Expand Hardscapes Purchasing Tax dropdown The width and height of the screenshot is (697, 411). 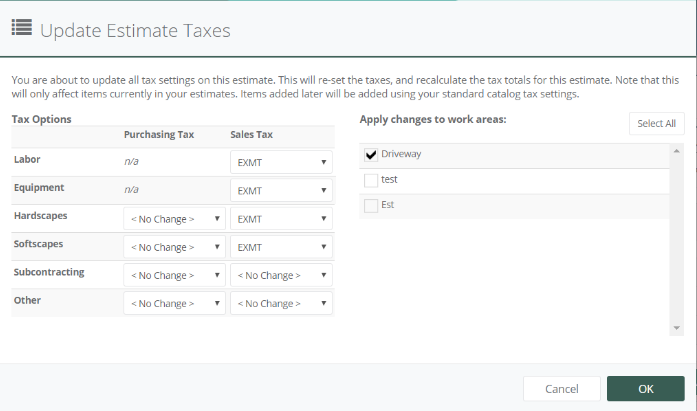coord(174,219)
